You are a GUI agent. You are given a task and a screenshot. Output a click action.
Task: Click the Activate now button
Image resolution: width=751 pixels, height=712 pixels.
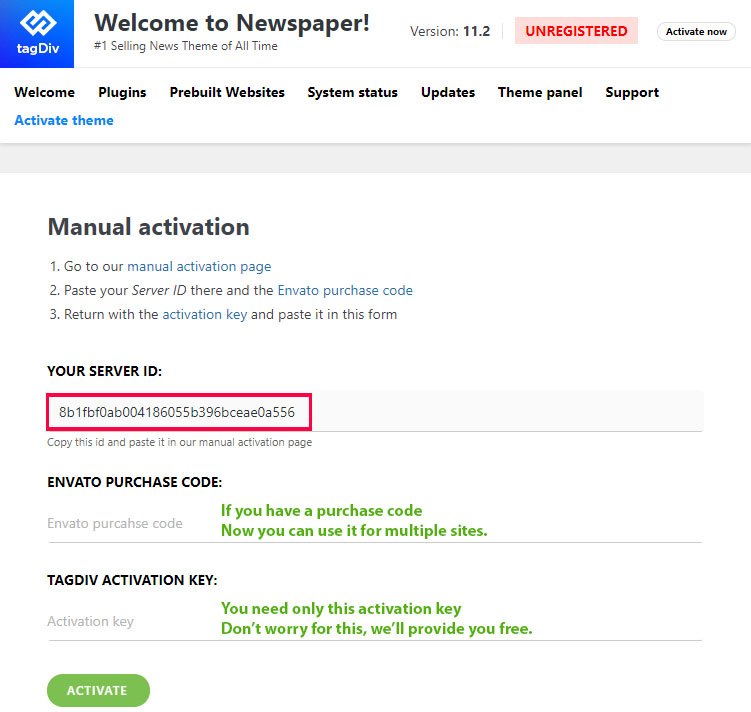[696, 32]
